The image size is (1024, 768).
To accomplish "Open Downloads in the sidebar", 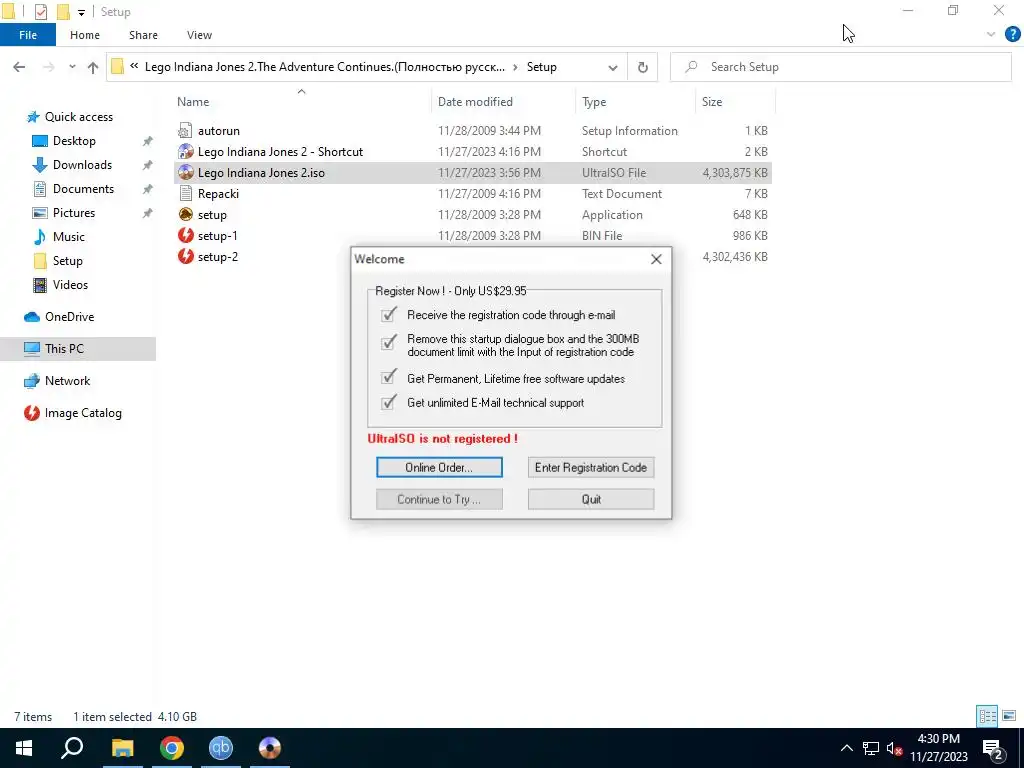I will pos(82,165).
